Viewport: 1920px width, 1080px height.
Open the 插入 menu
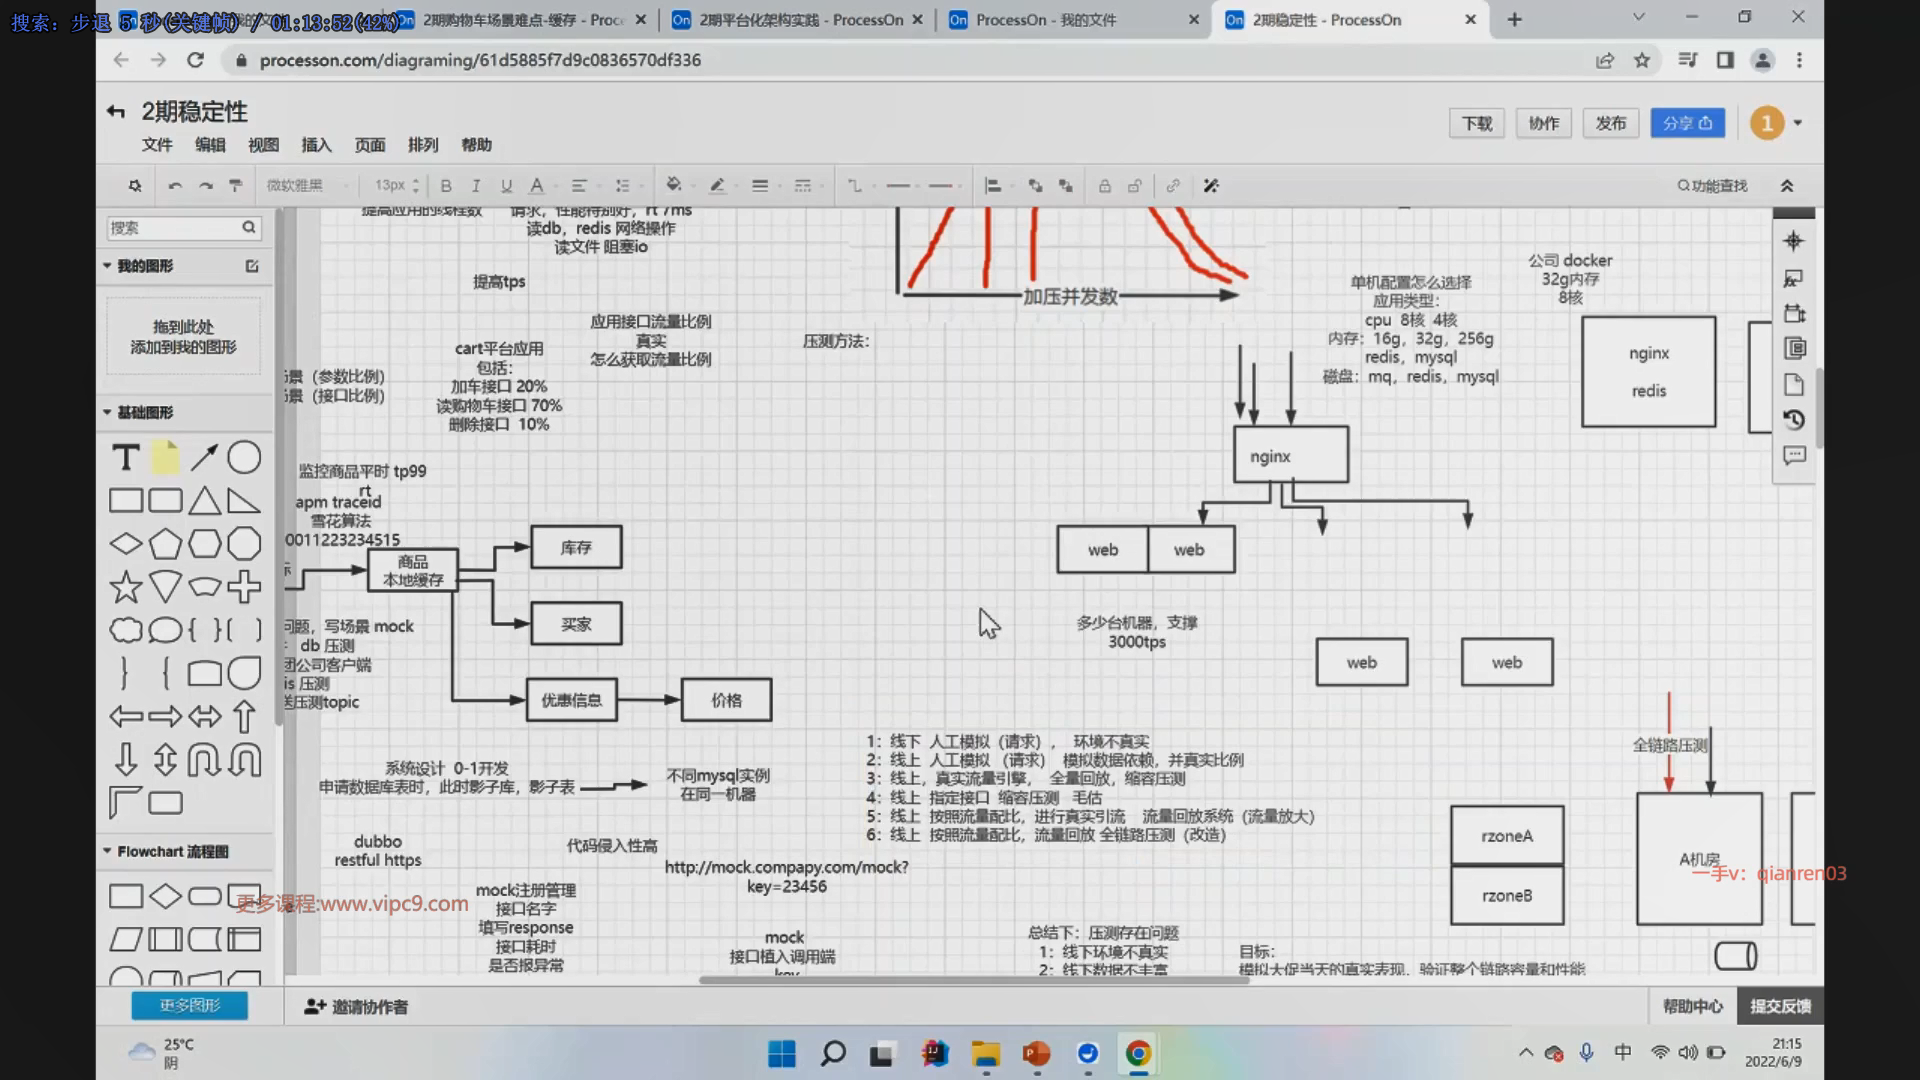tap(316, 145)
